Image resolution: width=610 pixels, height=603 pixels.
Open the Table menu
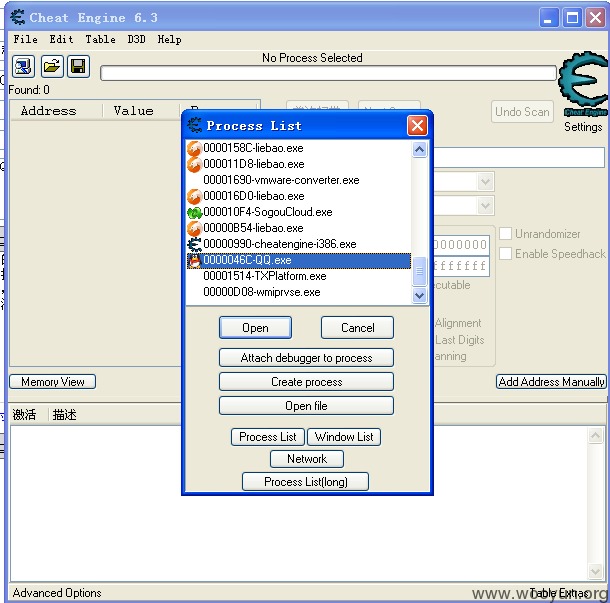coord(100,39)
